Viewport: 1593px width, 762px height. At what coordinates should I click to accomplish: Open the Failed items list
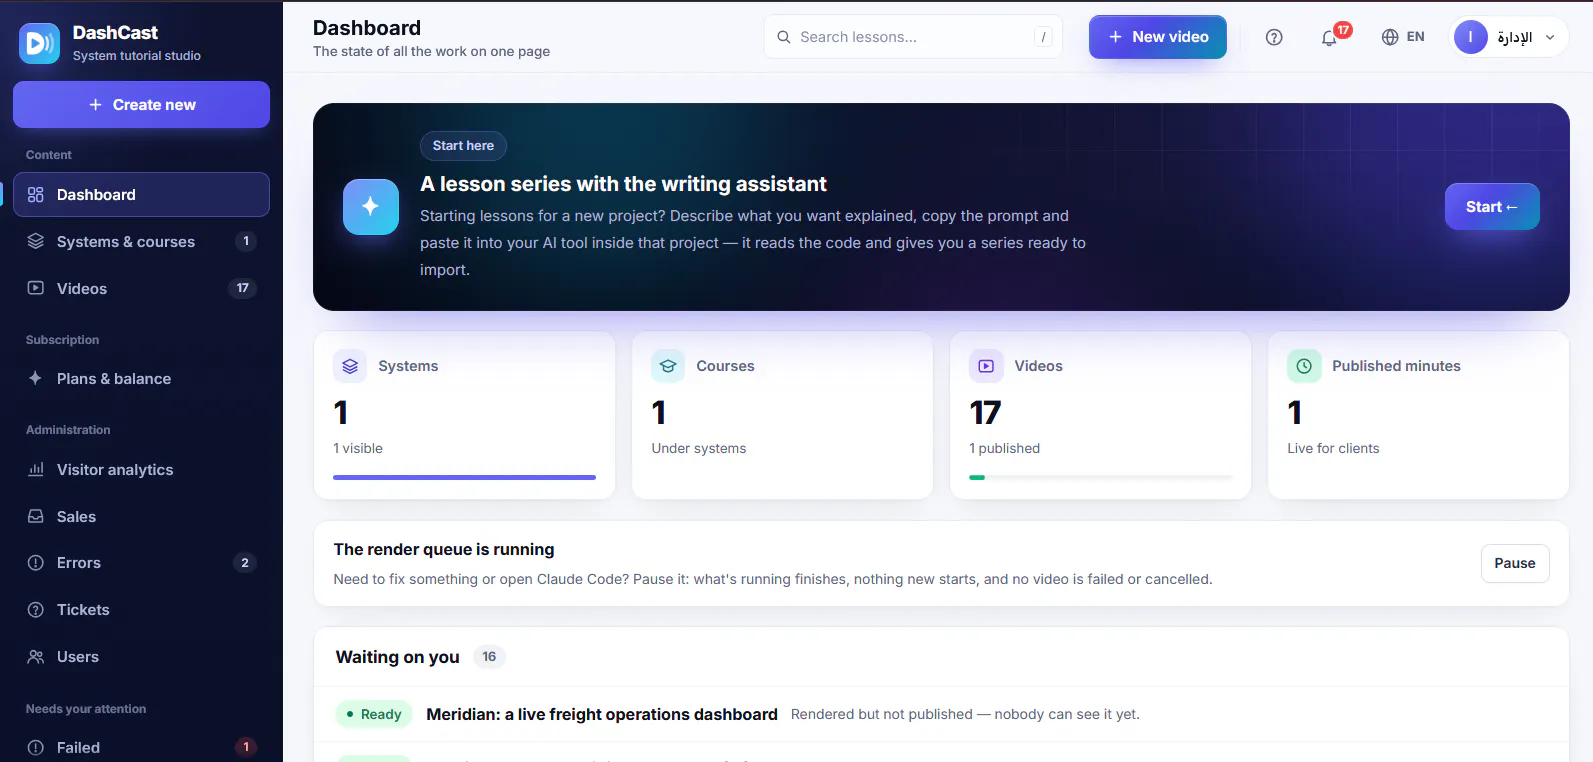pyautogui.click(x=141, y=747)
